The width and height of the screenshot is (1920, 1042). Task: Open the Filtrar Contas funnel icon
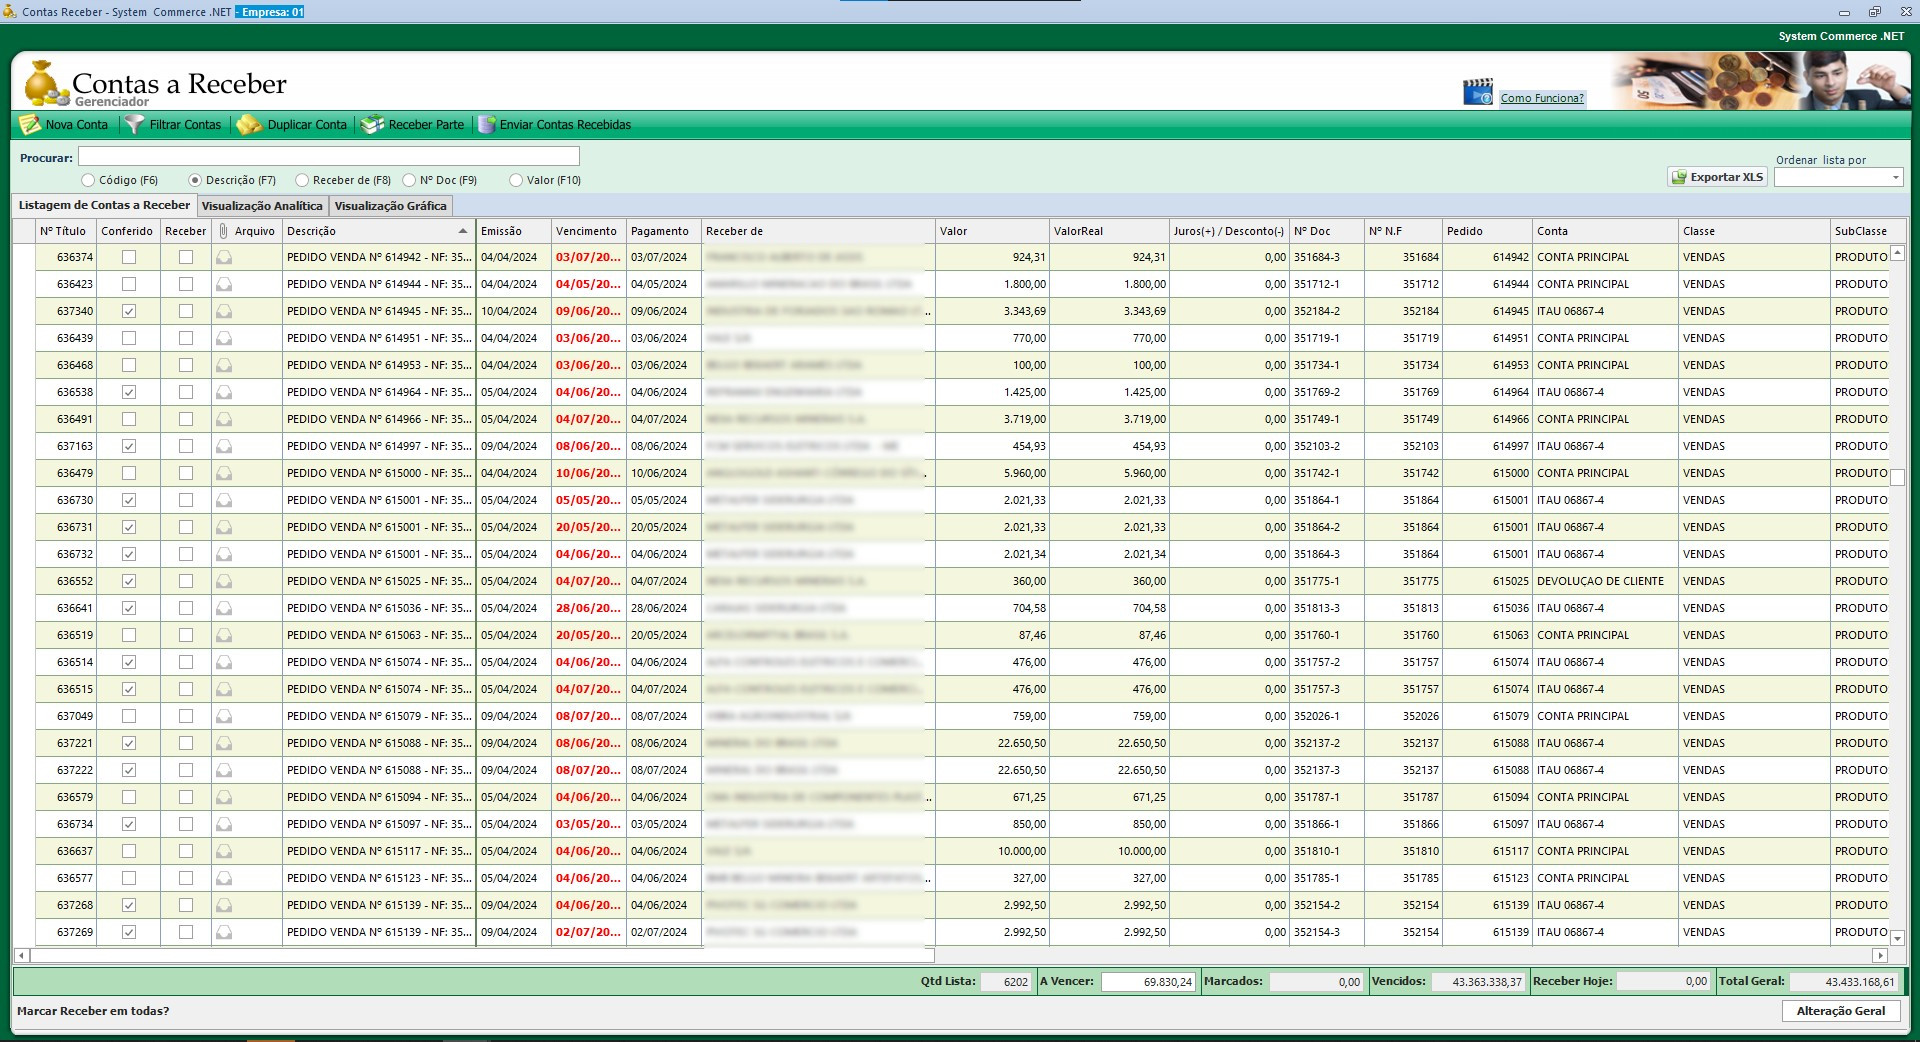point(134,125)
